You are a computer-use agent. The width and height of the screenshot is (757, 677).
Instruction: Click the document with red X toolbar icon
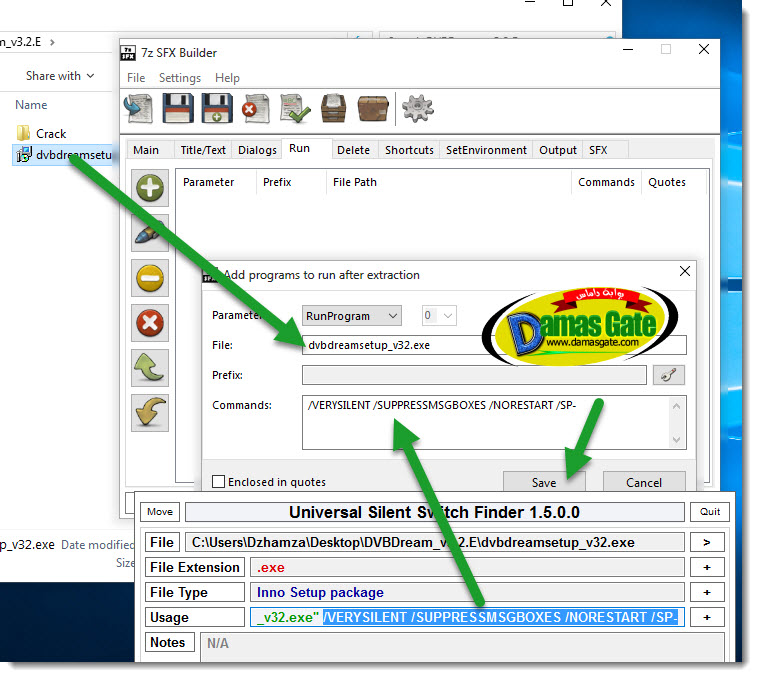256,109
